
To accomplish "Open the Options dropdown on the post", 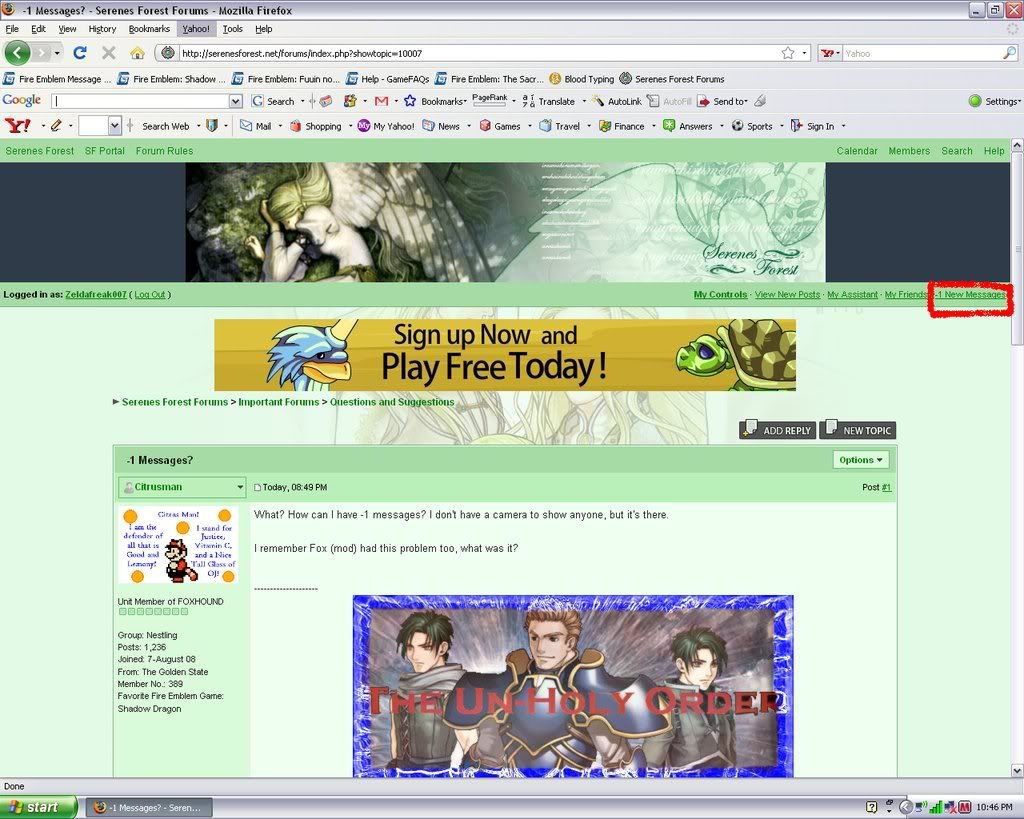I will (x=860, y=459).
